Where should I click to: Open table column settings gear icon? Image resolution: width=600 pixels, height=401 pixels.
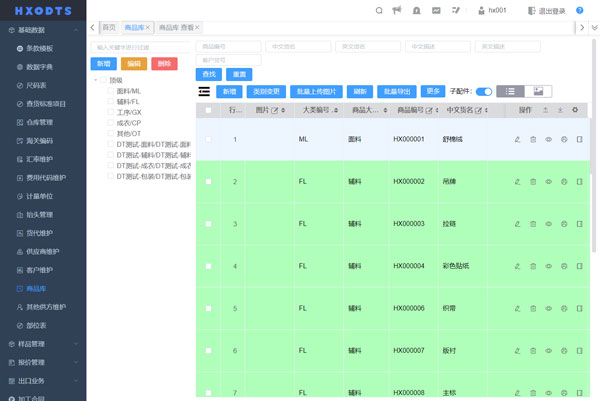click(575, 110)
